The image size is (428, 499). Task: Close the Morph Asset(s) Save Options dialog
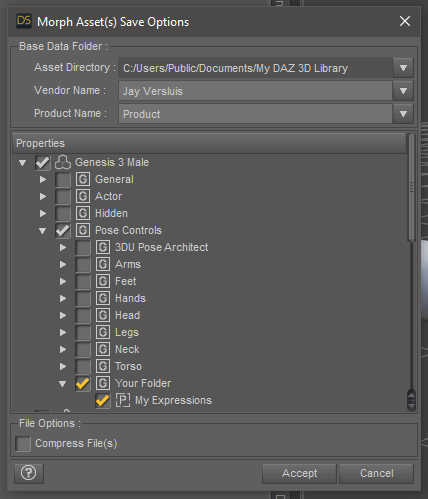405,21
